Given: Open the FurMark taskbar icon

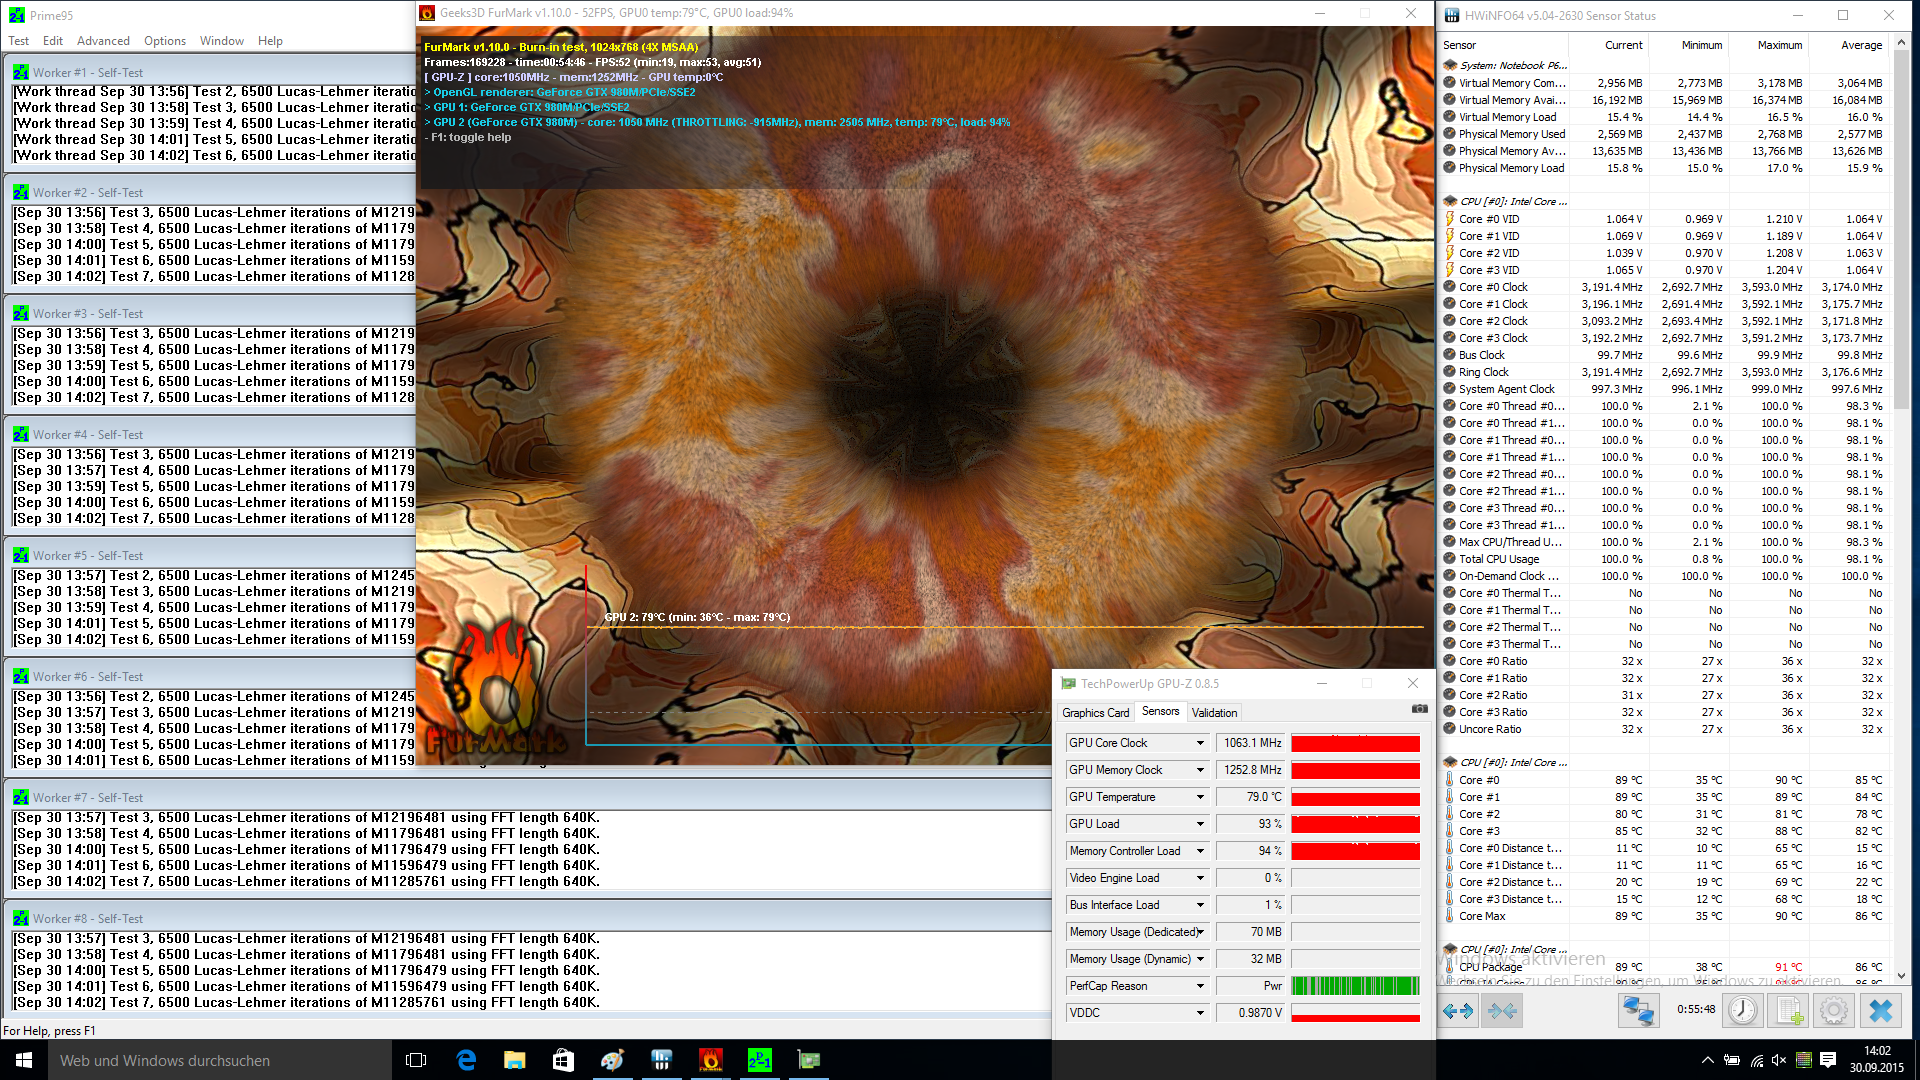Looking at the screenshot, I should [x=710, y=1060].
